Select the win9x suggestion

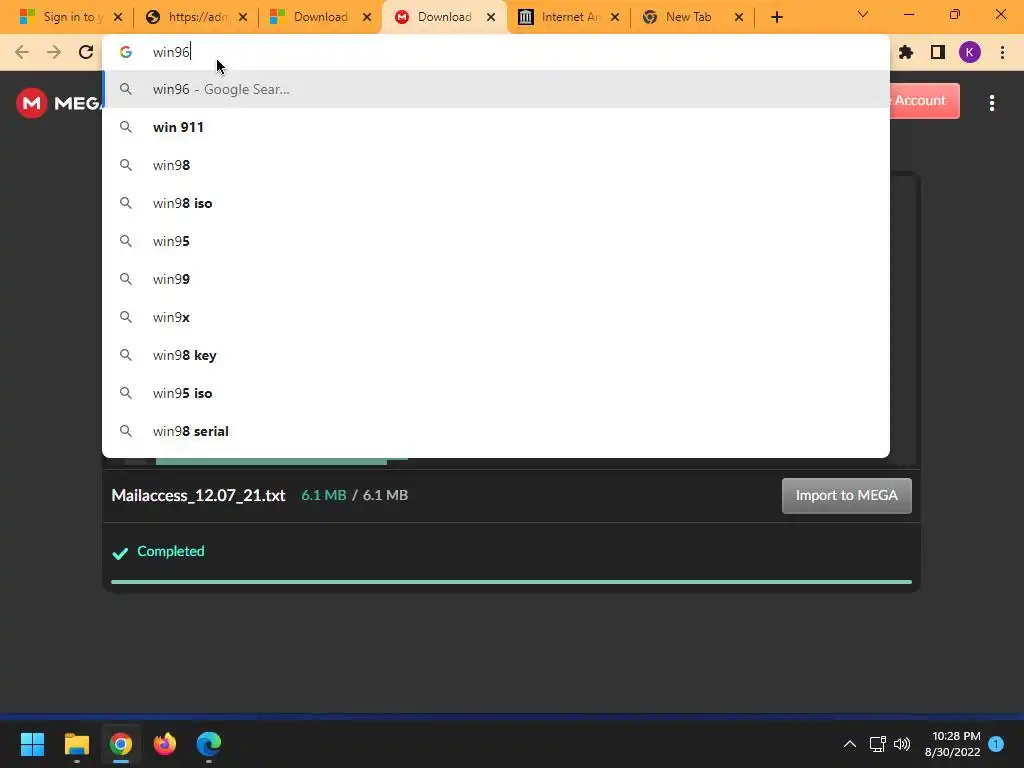(x=496, y=317)
